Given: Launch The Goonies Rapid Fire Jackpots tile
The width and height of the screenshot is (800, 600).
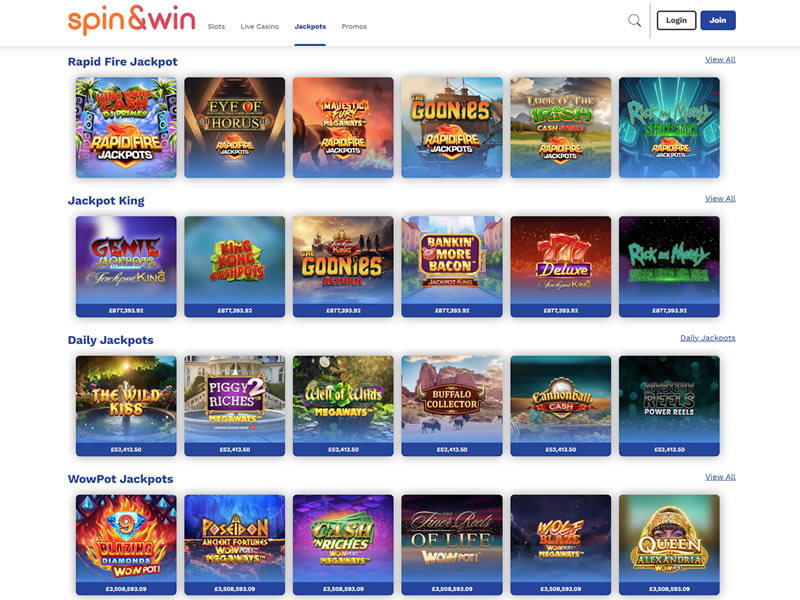Looking at the screenshot, I should (x=452, y=128).
